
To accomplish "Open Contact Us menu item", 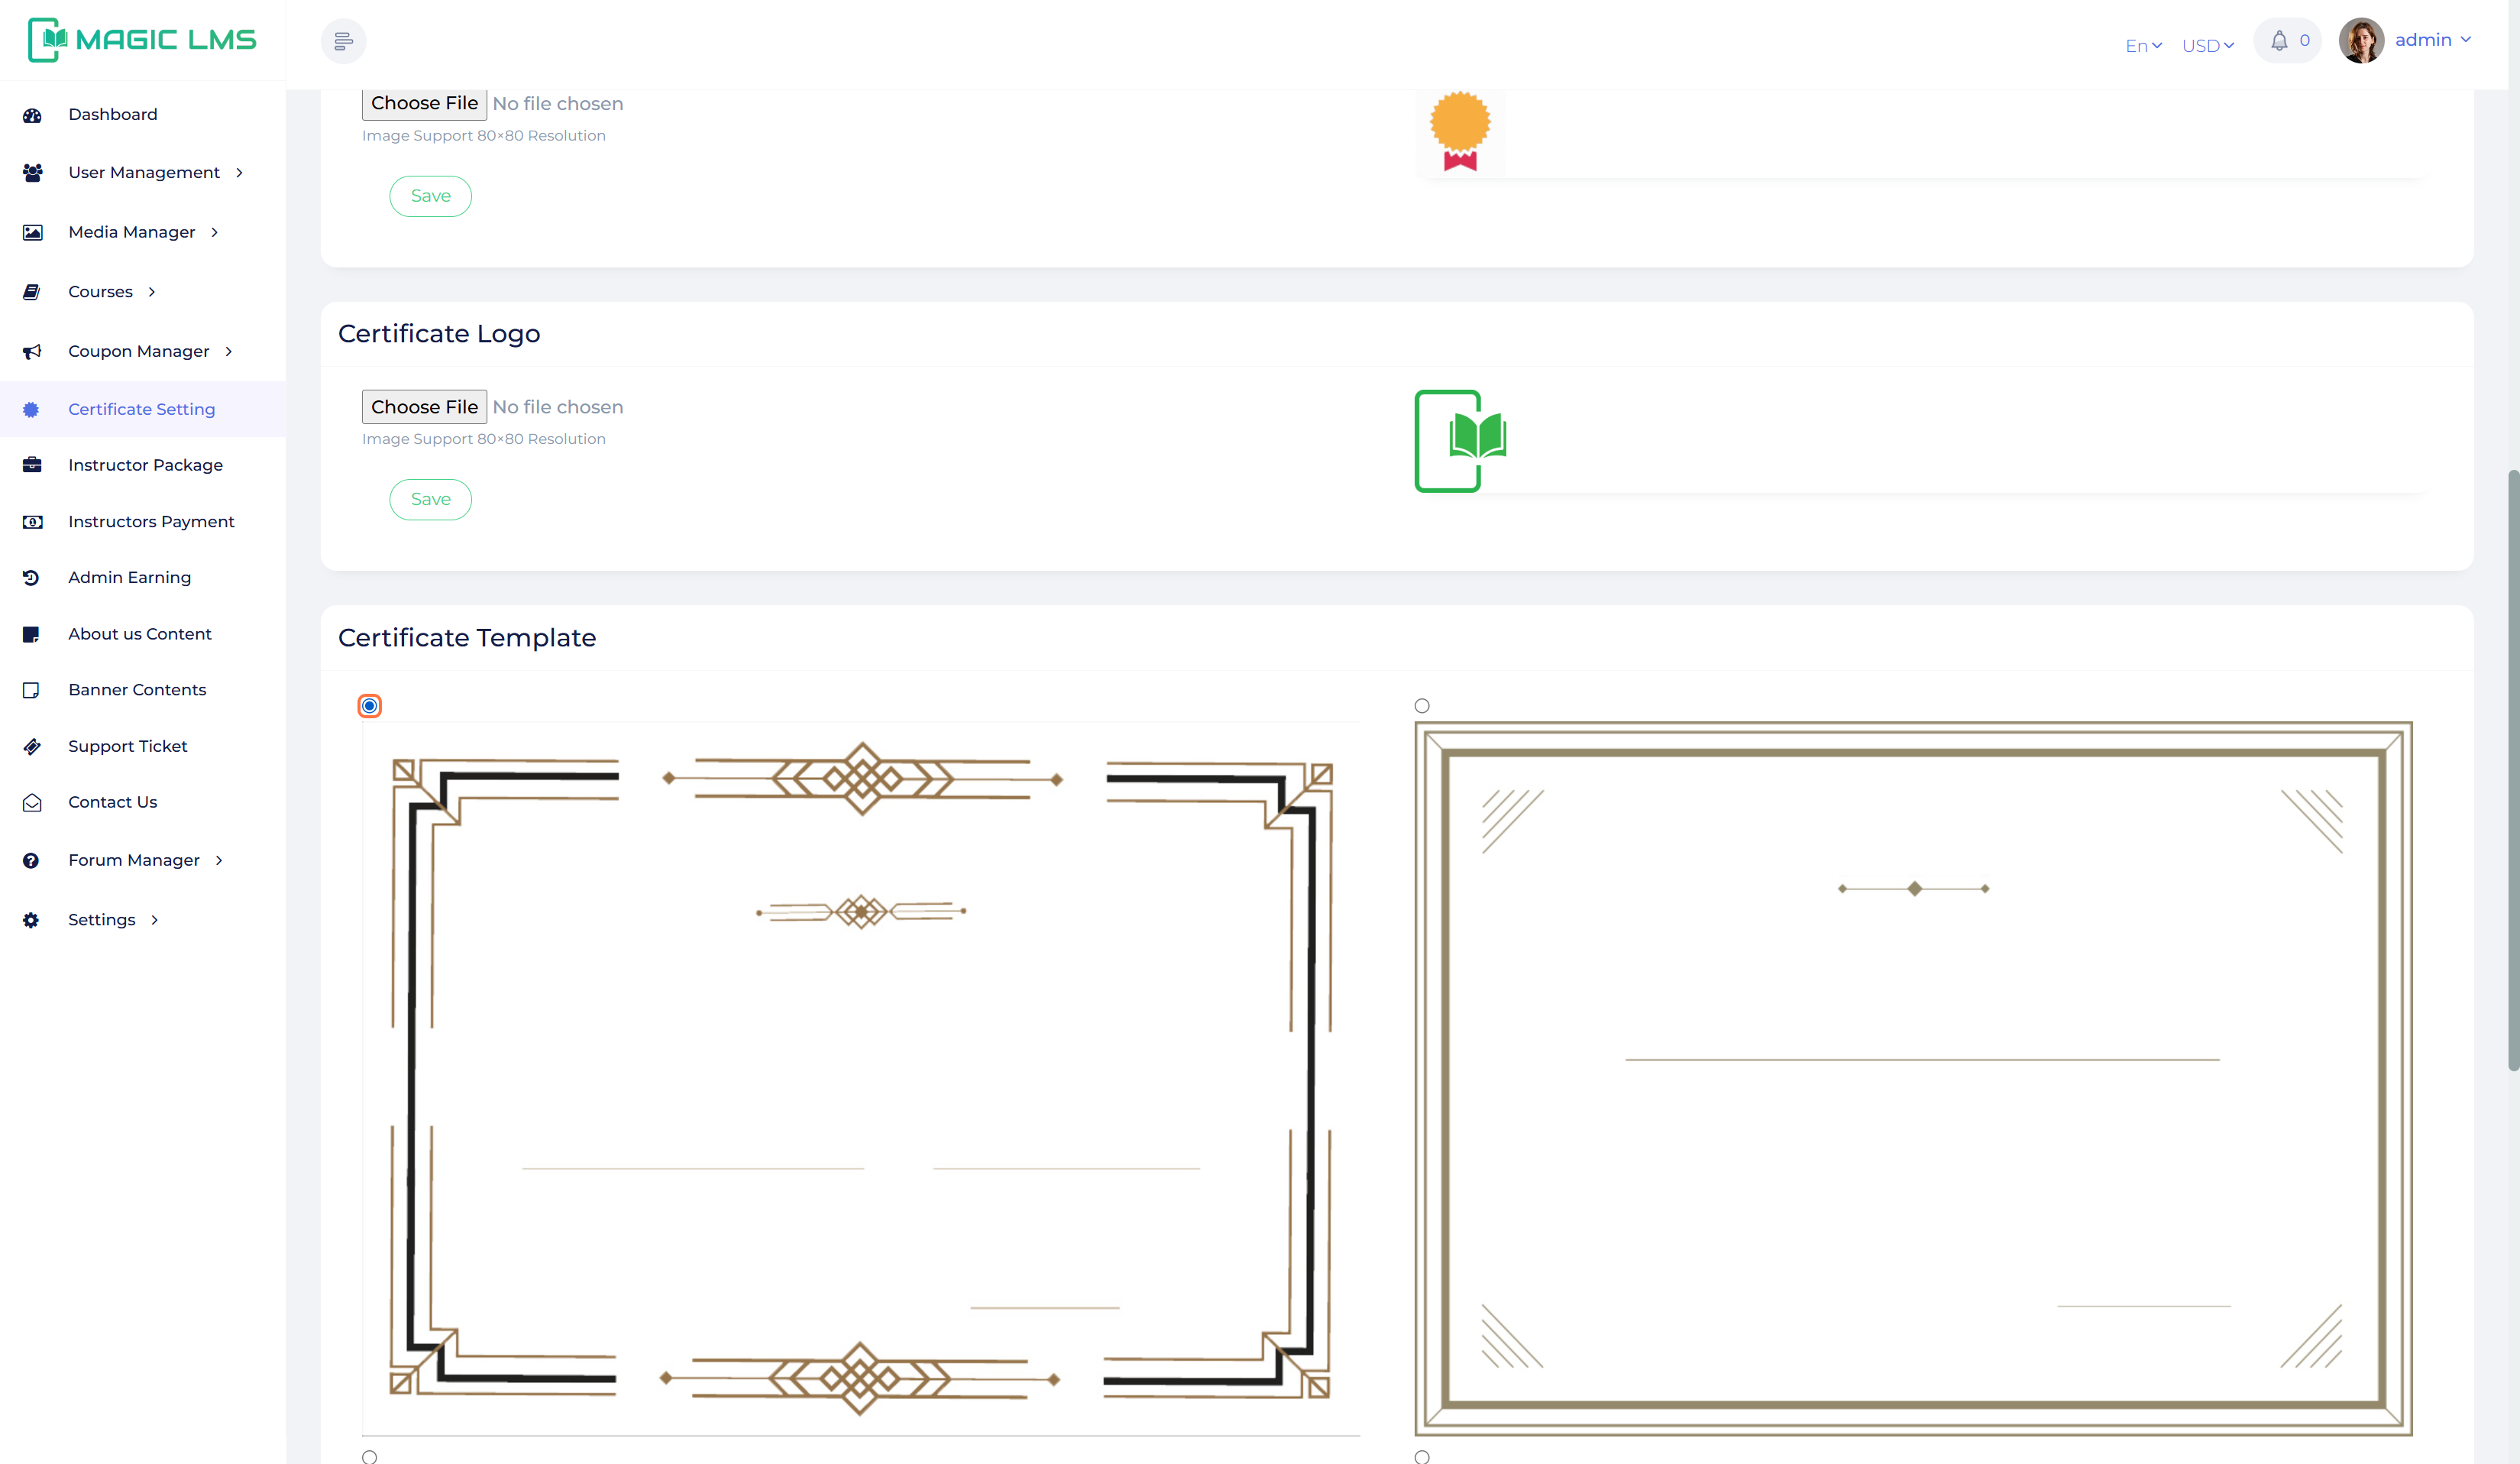I will pos(143,803).
